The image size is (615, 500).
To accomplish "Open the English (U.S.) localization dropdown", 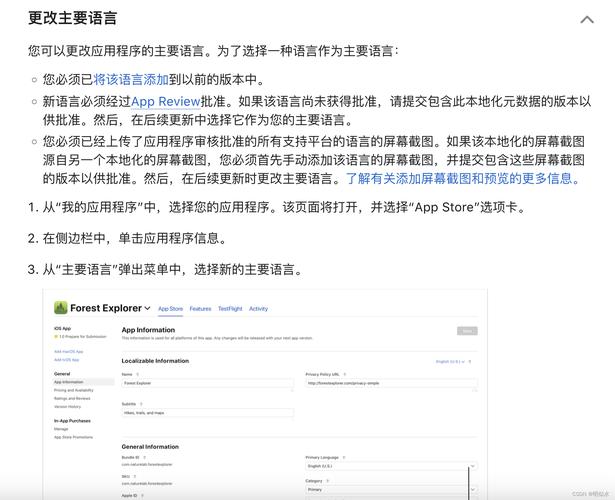I will (450, 362).
